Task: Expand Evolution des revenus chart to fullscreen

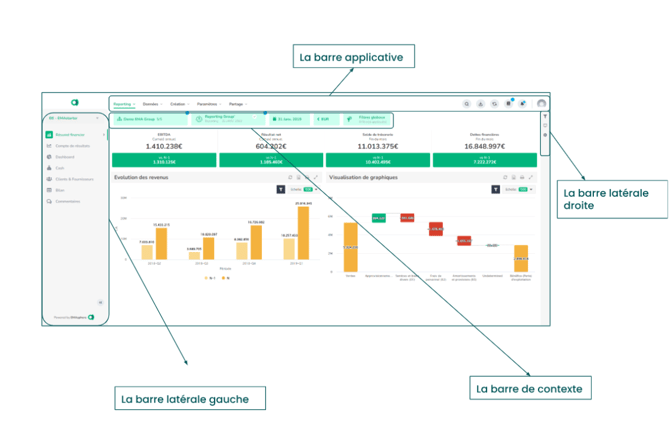Action: [x=317, y=177]
